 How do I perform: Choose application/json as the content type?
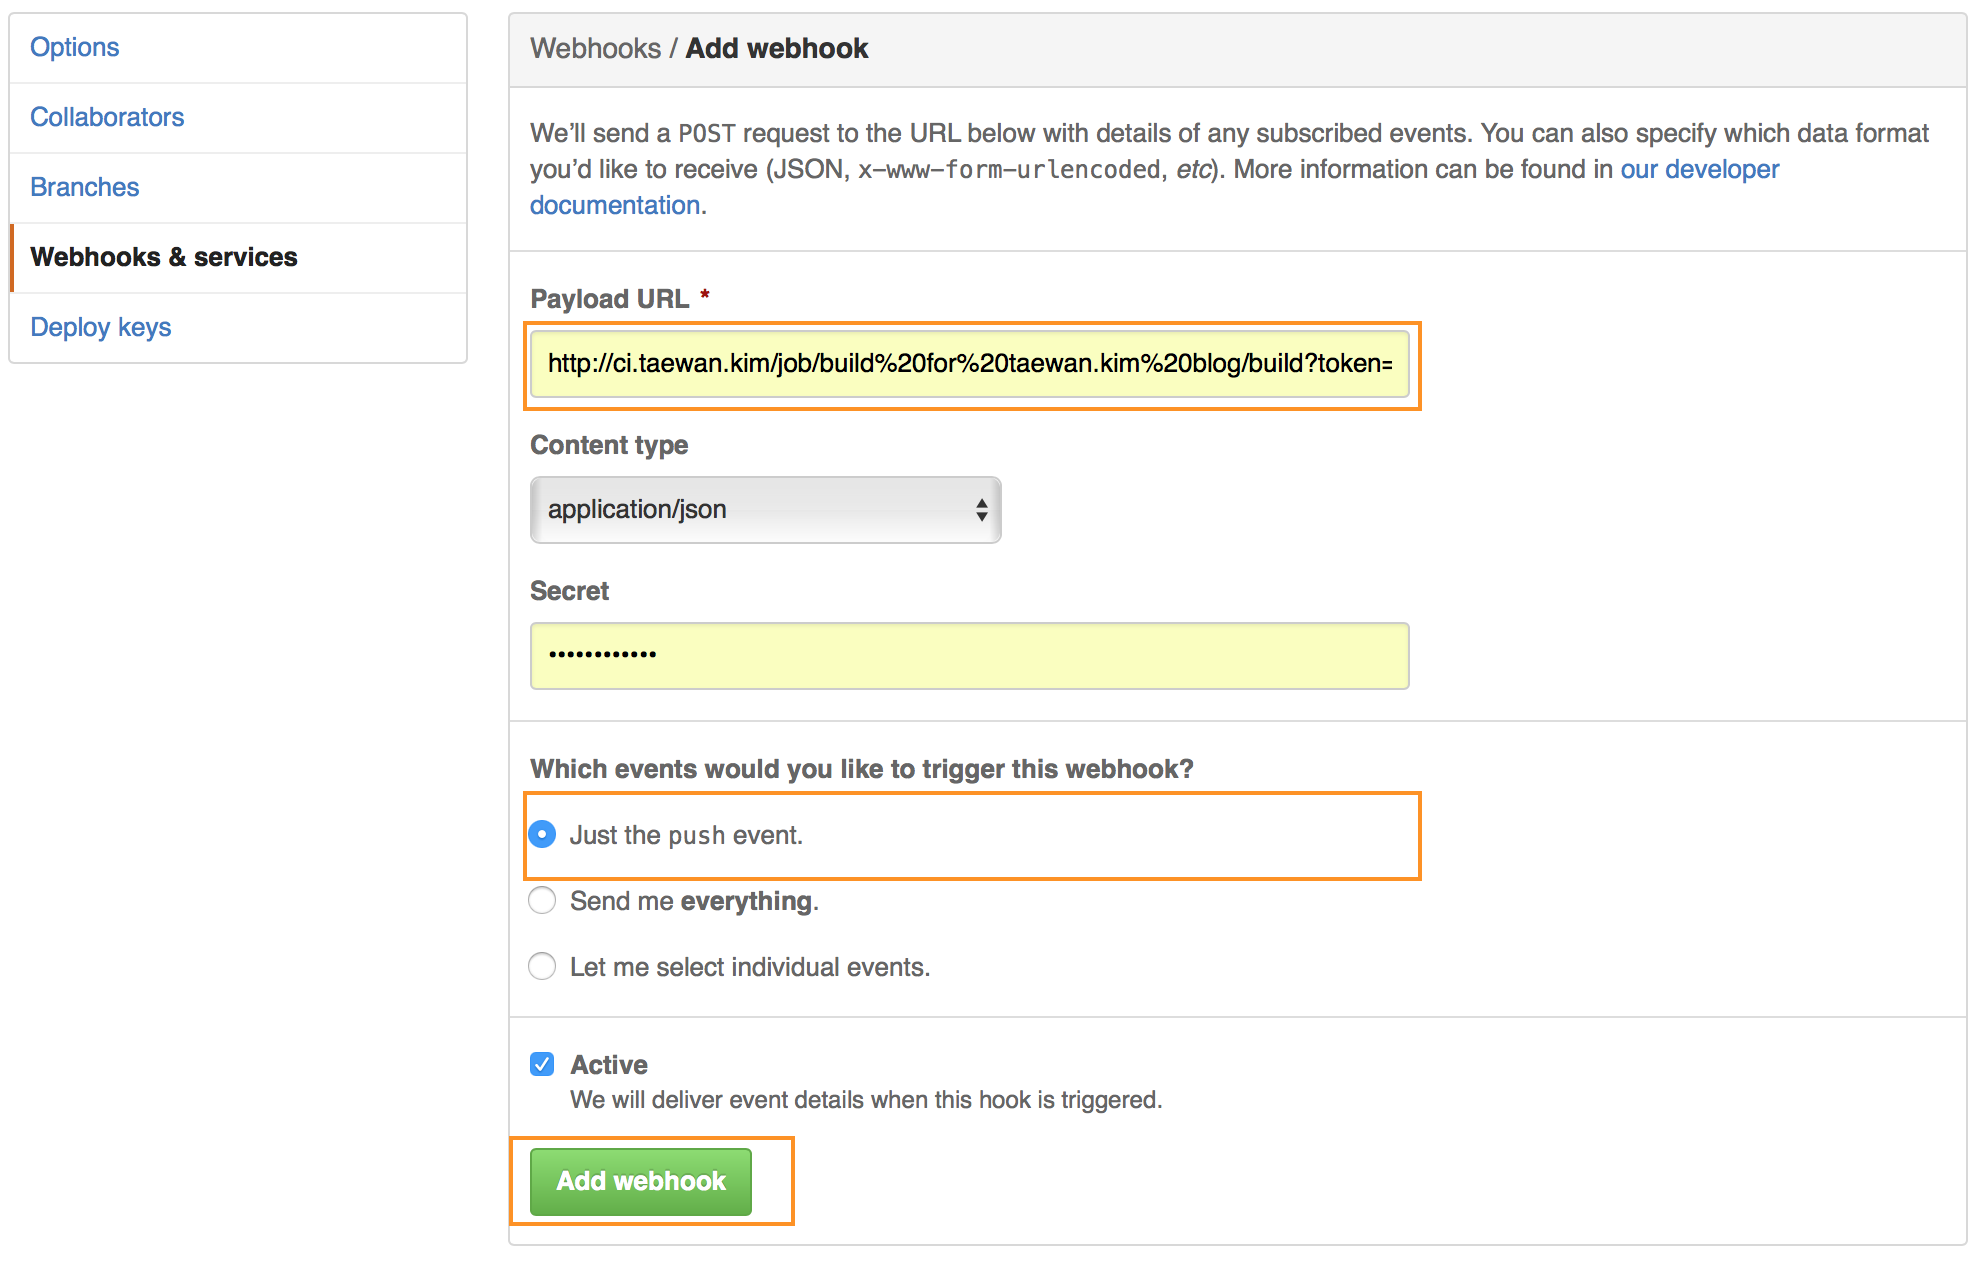(765, 510)
